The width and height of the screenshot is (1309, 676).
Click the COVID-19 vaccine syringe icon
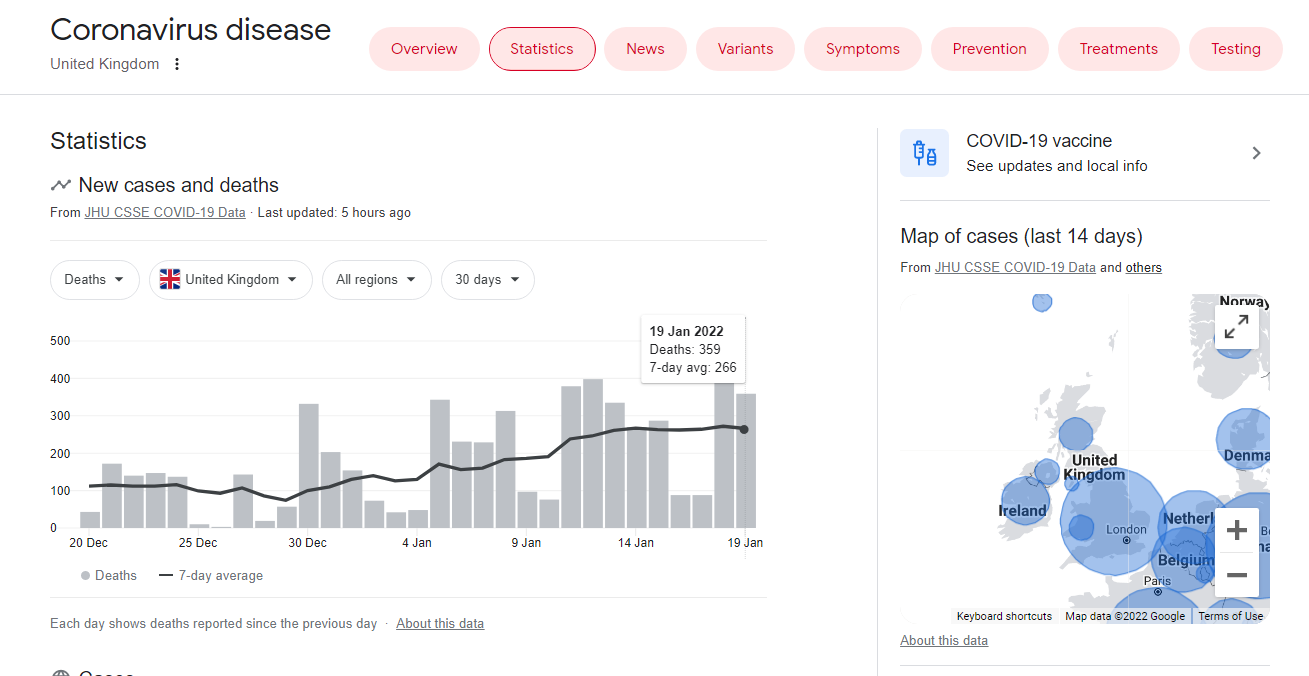924,153
